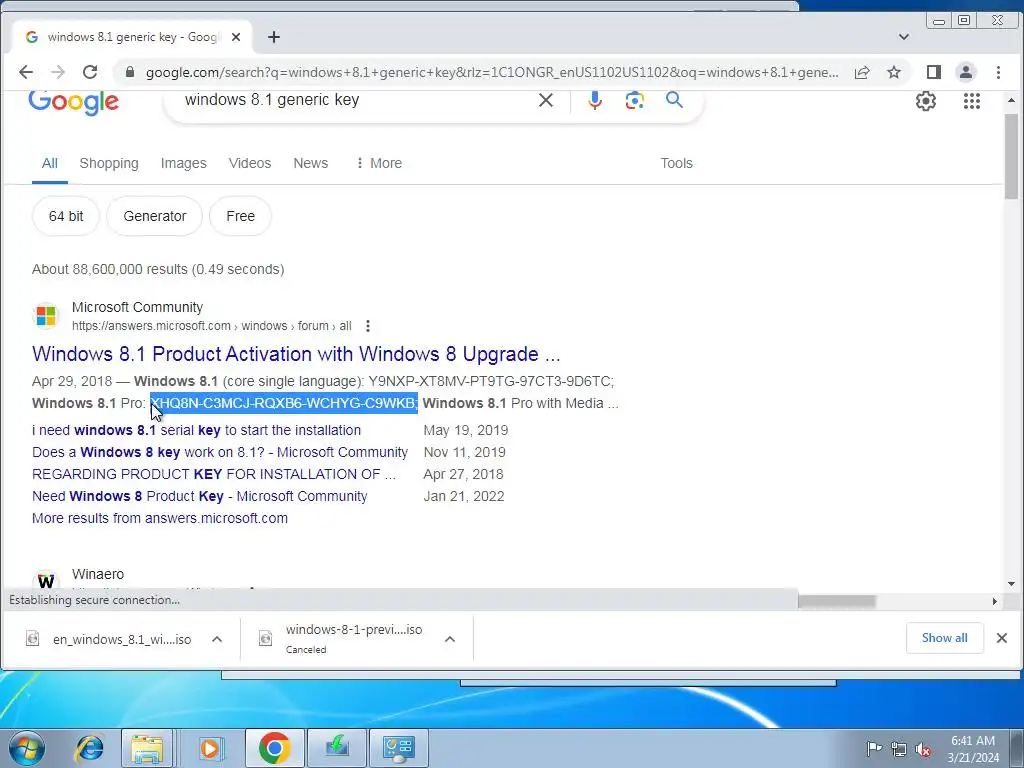Open 'More results from answers.microsoft.com'

[x=160, y=519]
